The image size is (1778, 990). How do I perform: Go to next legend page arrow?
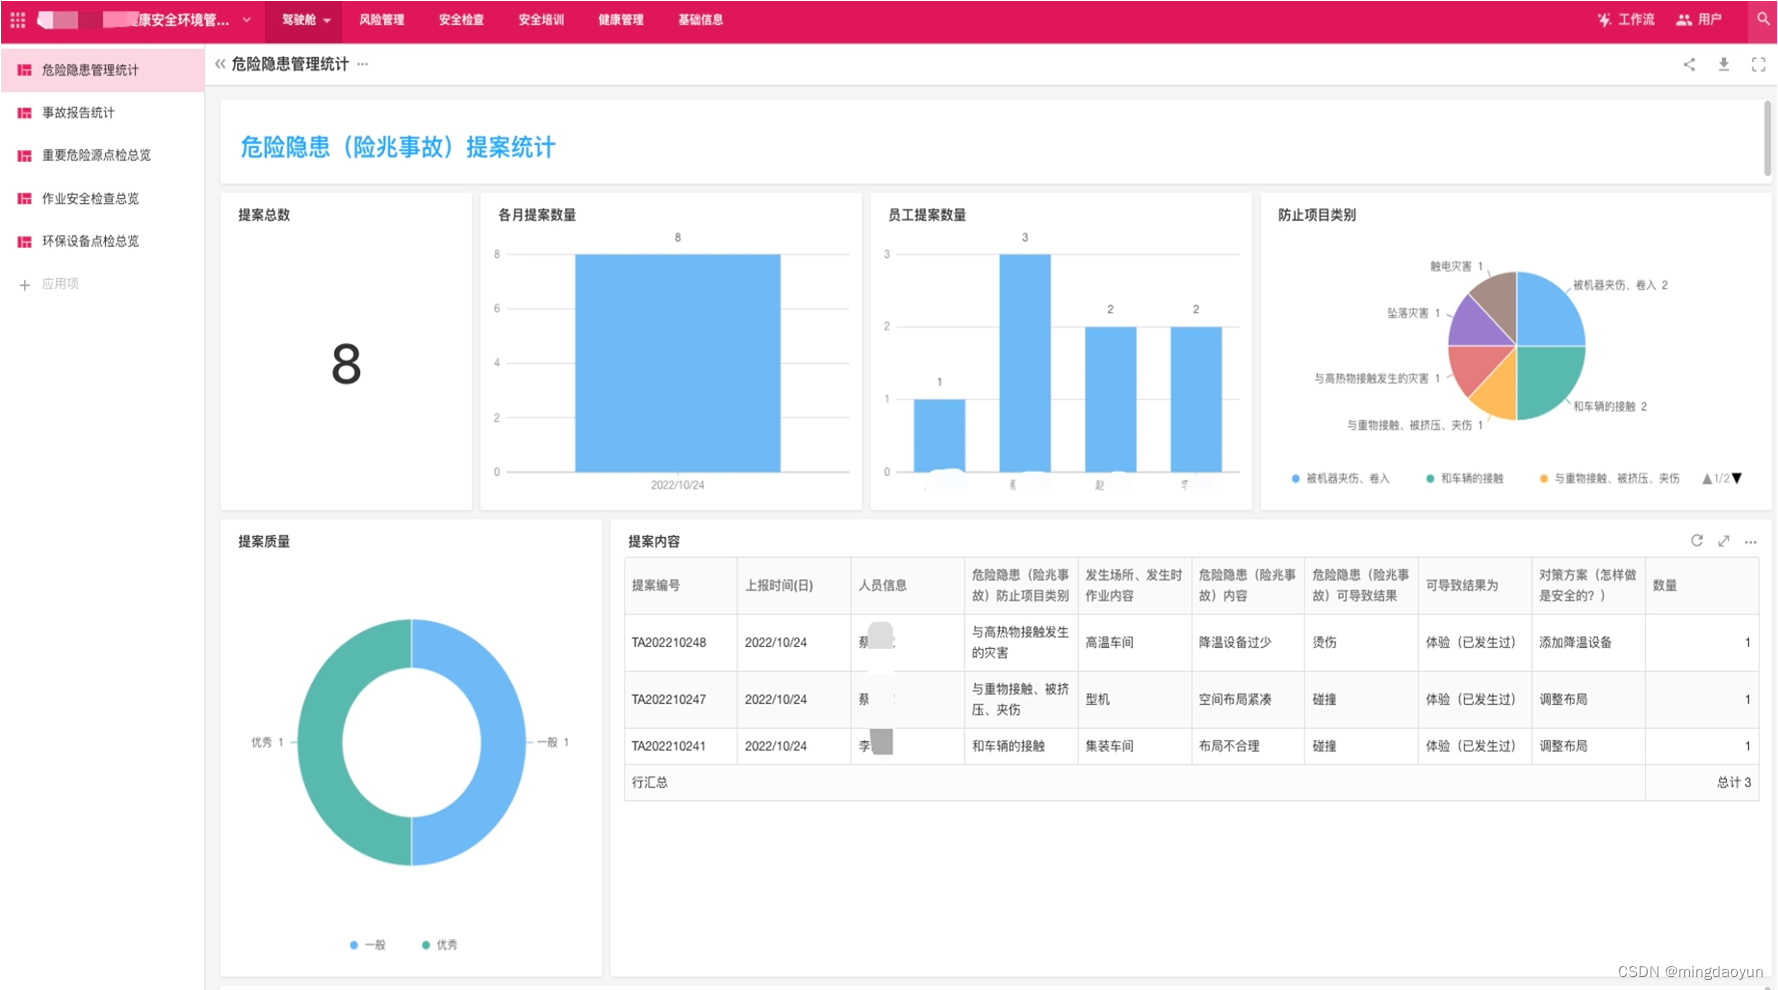tap(1738, 478)
